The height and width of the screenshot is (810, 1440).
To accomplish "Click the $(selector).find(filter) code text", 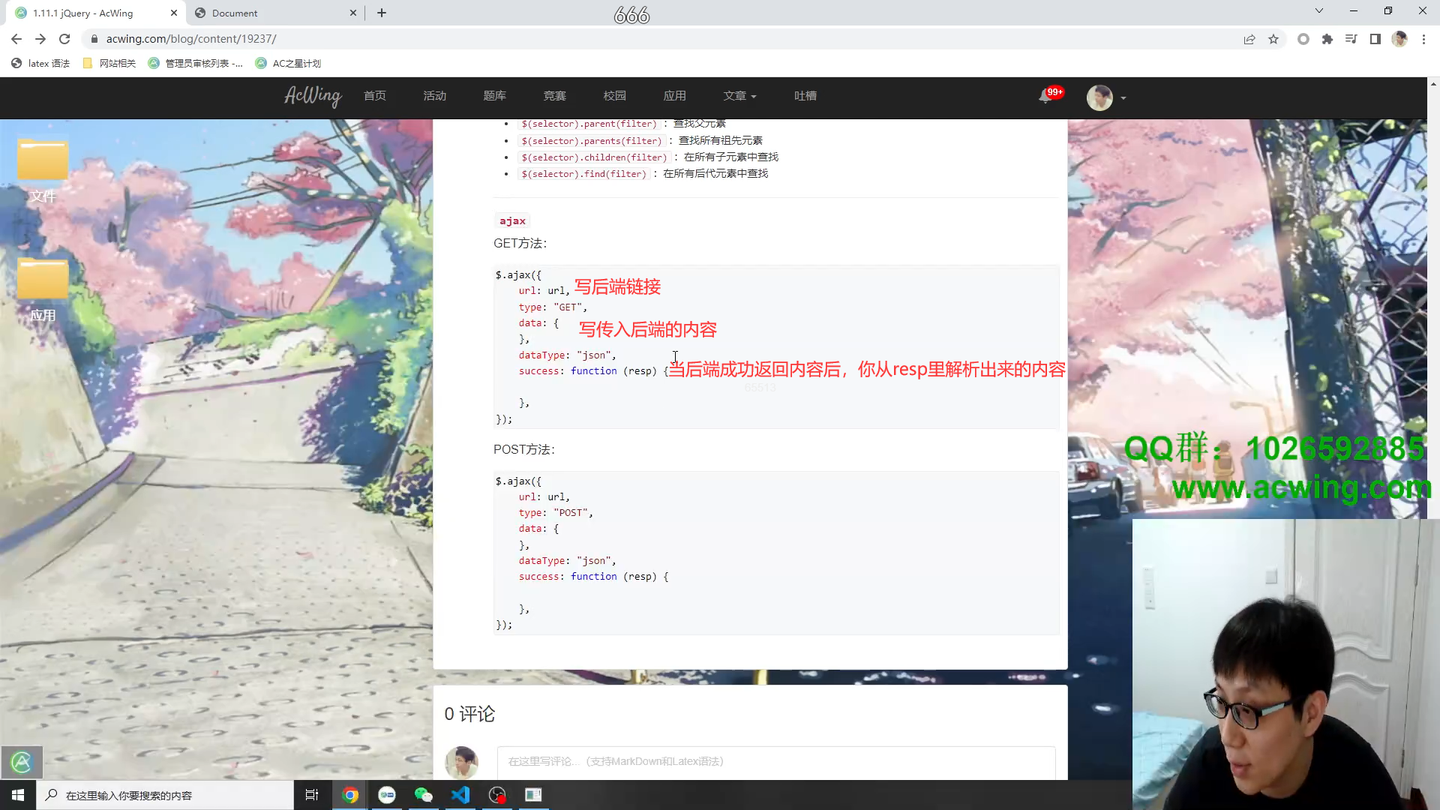I will pos(584,174).
